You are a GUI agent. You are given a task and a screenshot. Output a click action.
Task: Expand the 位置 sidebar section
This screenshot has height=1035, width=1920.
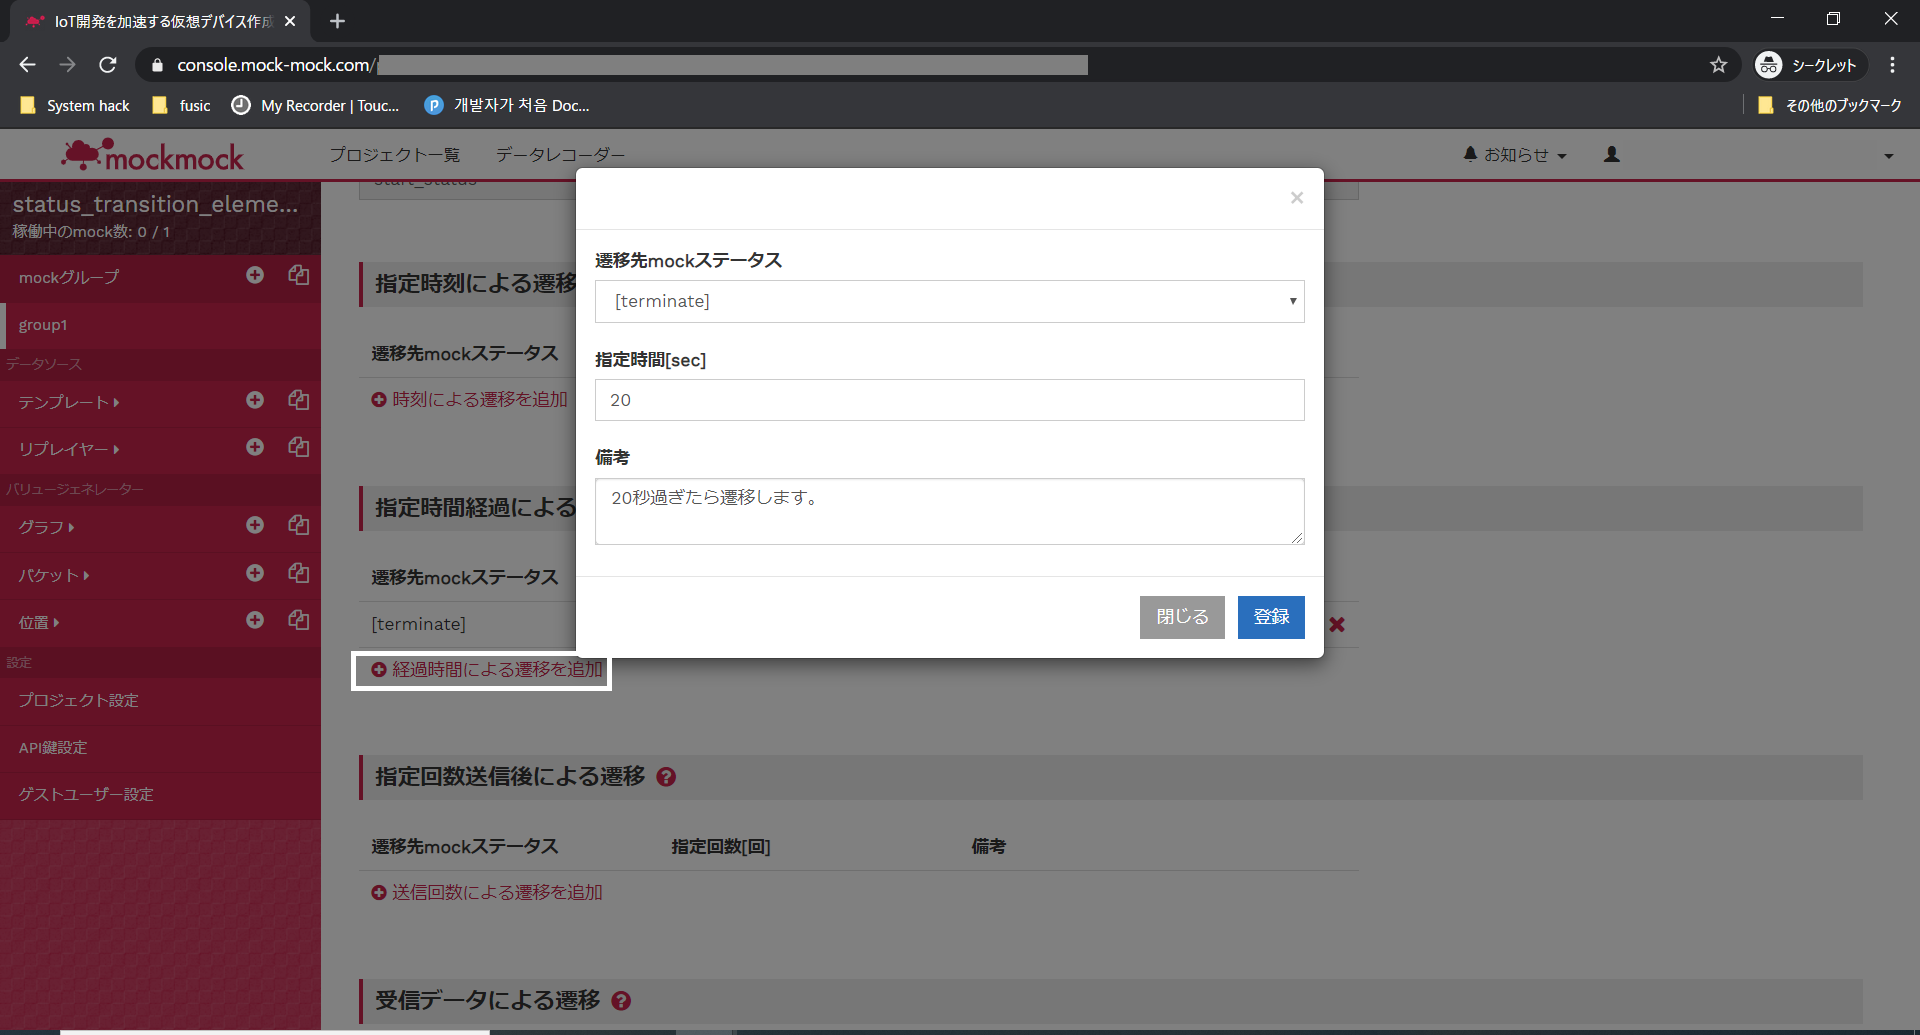click(39, 622)
